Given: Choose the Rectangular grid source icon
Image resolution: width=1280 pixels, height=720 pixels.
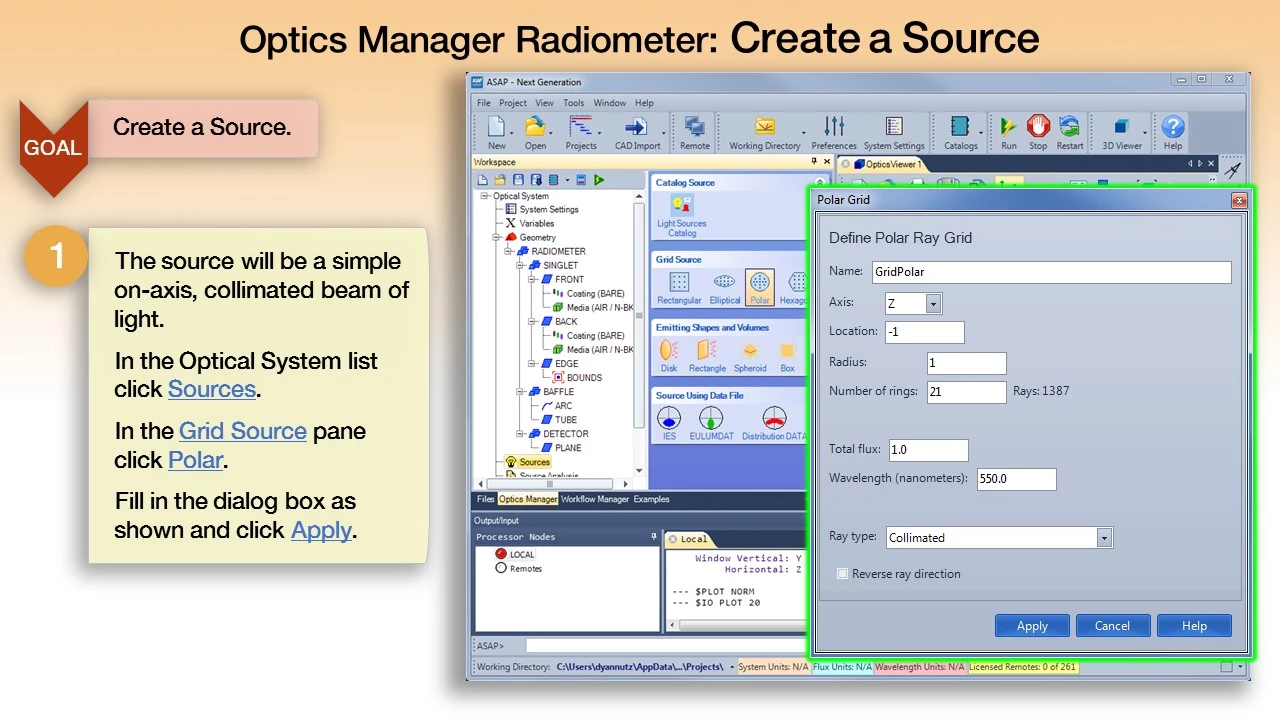Looking at the screenshot, I should pos(679,284).
